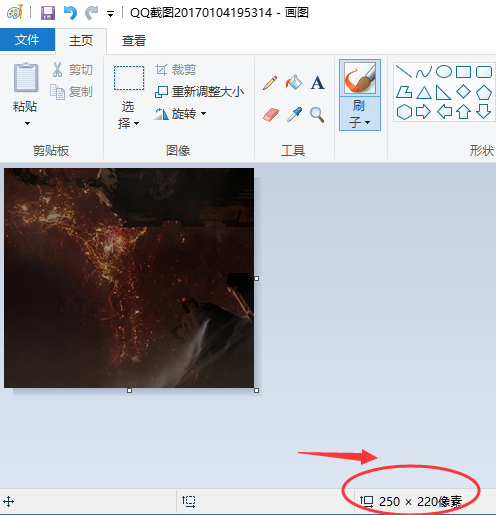Choose the hexagon shape

[404, 112]
